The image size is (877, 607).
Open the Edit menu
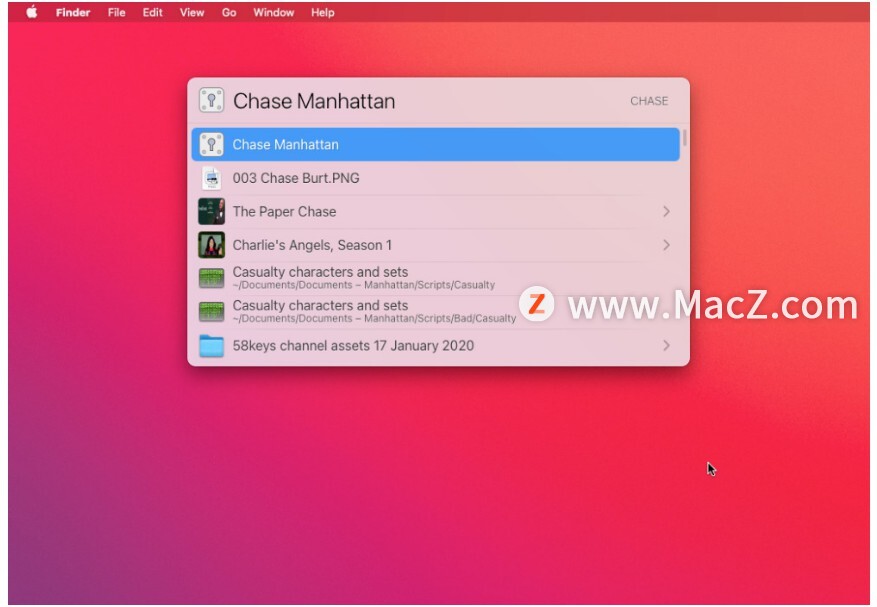click(152, 12)
